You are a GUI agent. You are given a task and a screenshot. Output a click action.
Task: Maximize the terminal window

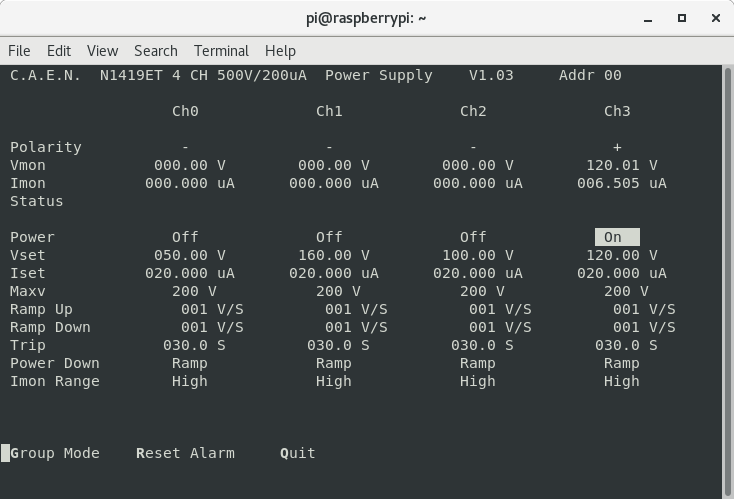click(682, 18)
